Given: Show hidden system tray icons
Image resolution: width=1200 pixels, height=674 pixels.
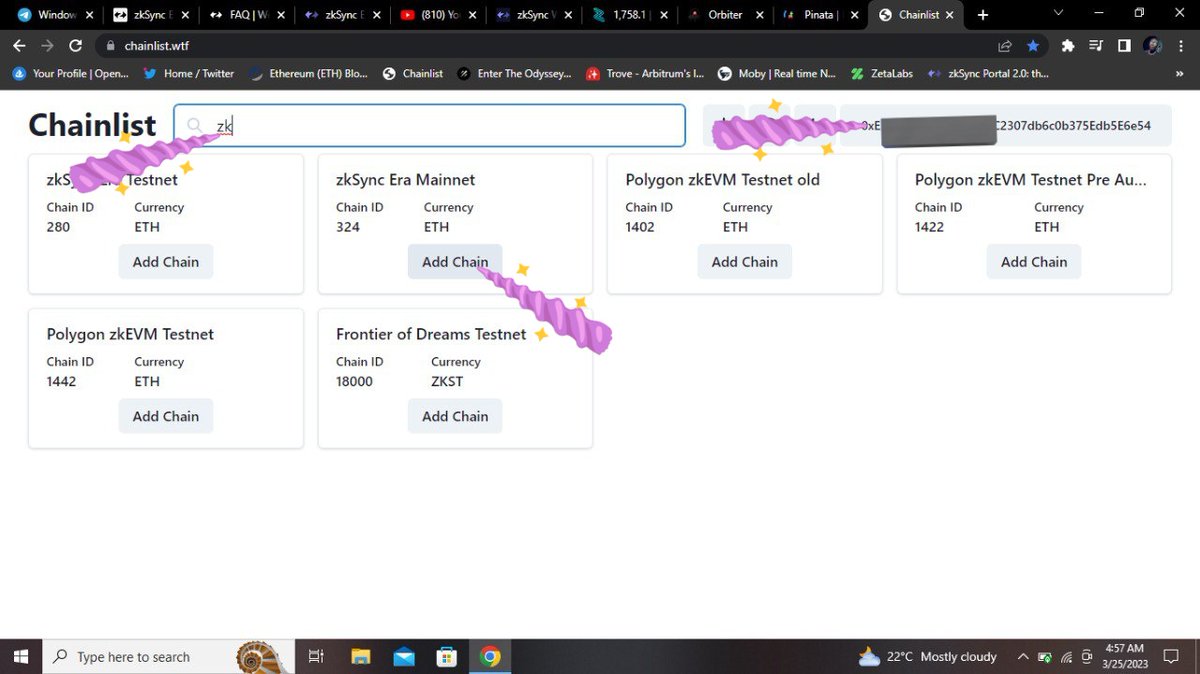Looking at the screenshot, I should (1023, 657).
